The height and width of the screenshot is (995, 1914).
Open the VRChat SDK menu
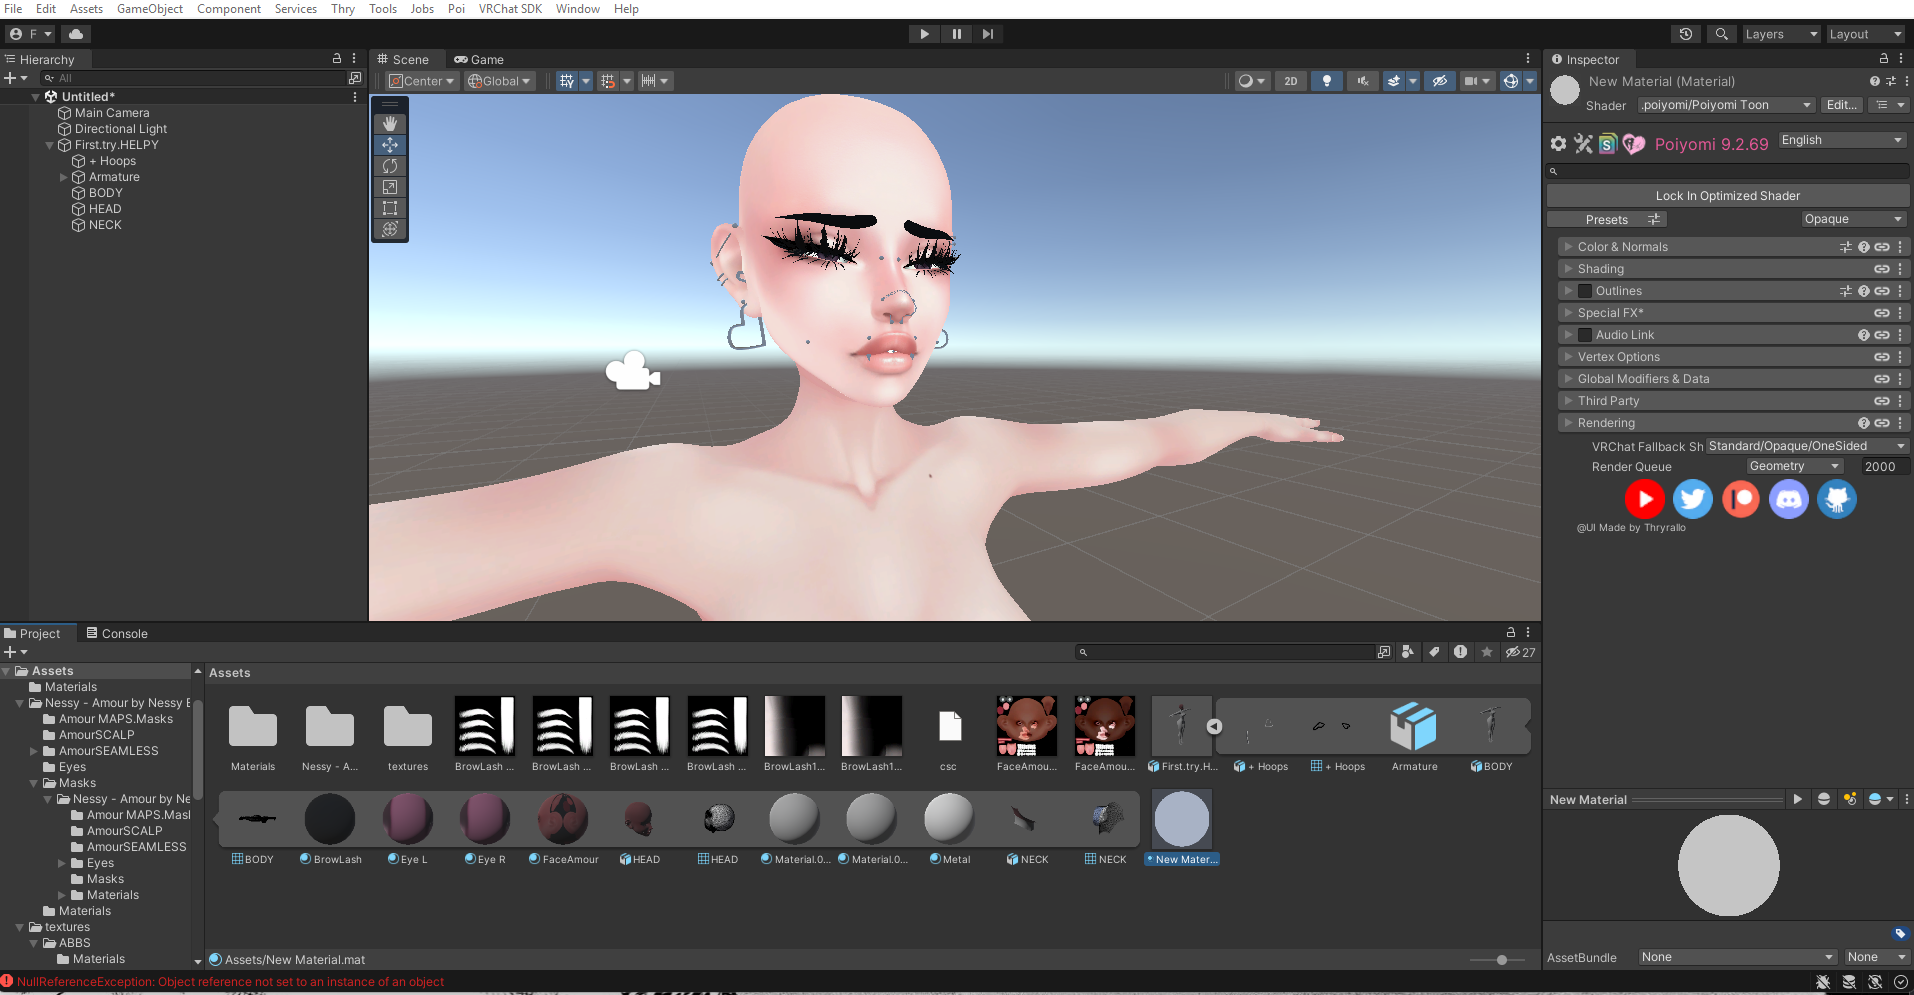(510, 9)
